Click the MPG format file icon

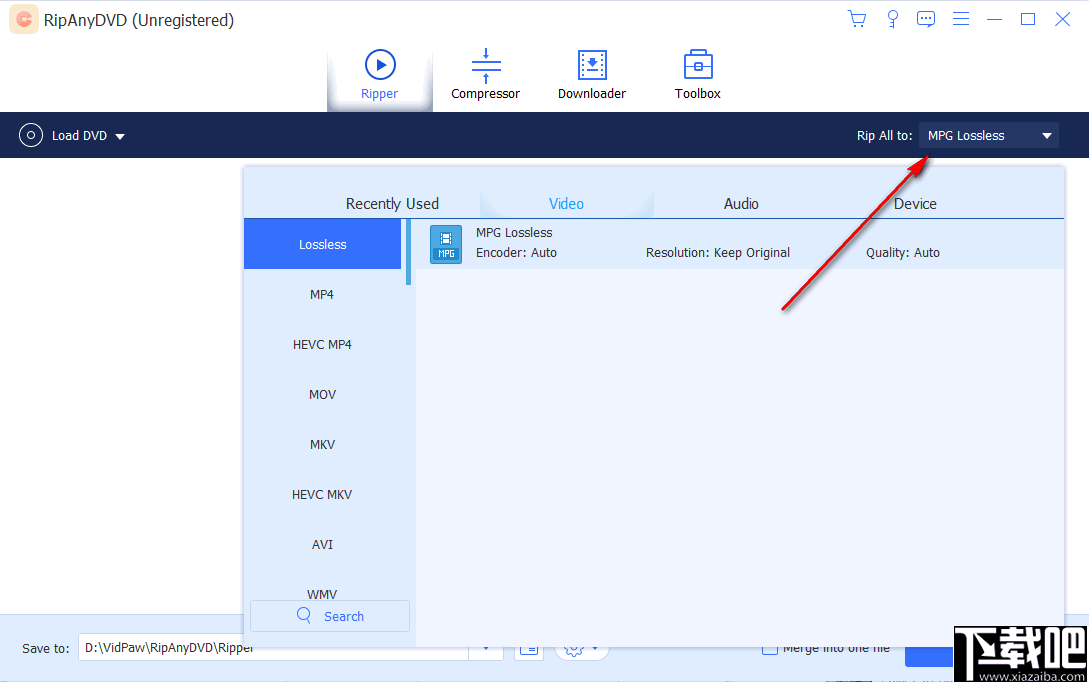(x=446, y=244)
